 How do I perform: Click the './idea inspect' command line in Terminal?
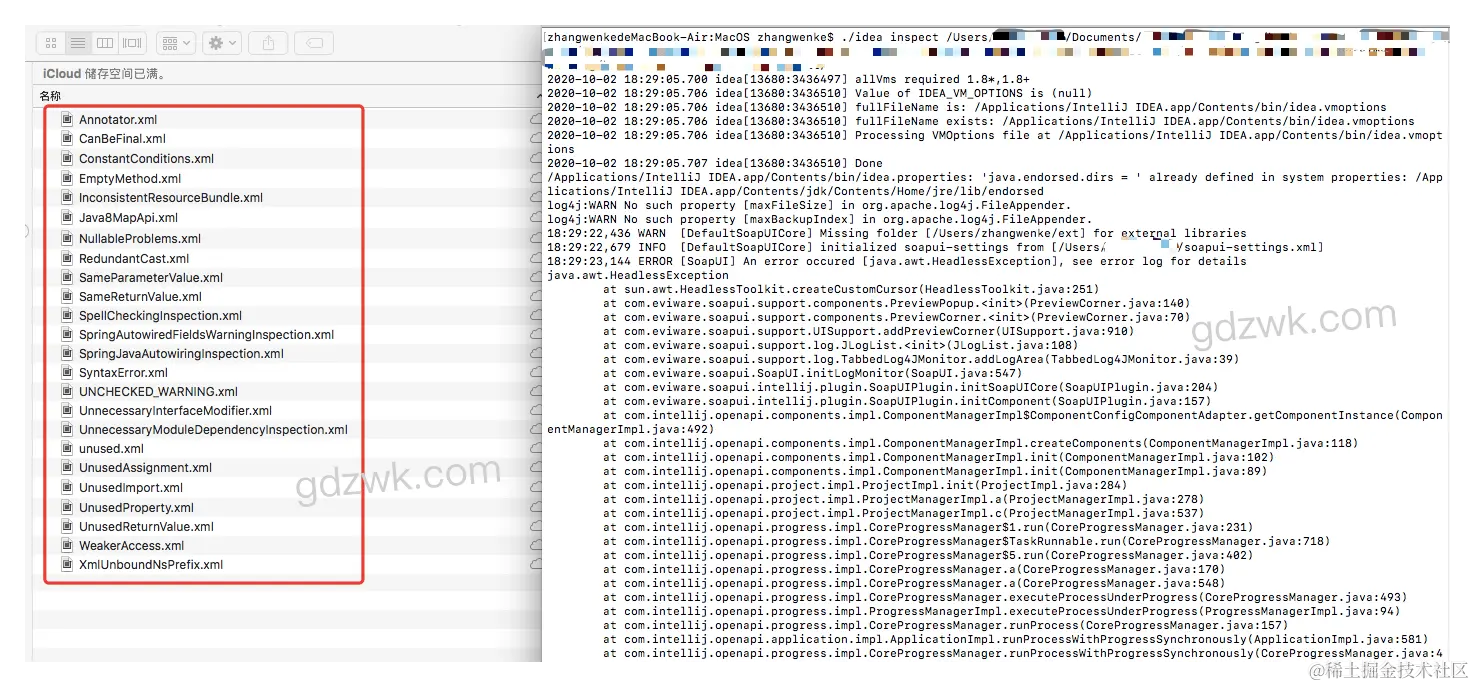click(995, 37)
